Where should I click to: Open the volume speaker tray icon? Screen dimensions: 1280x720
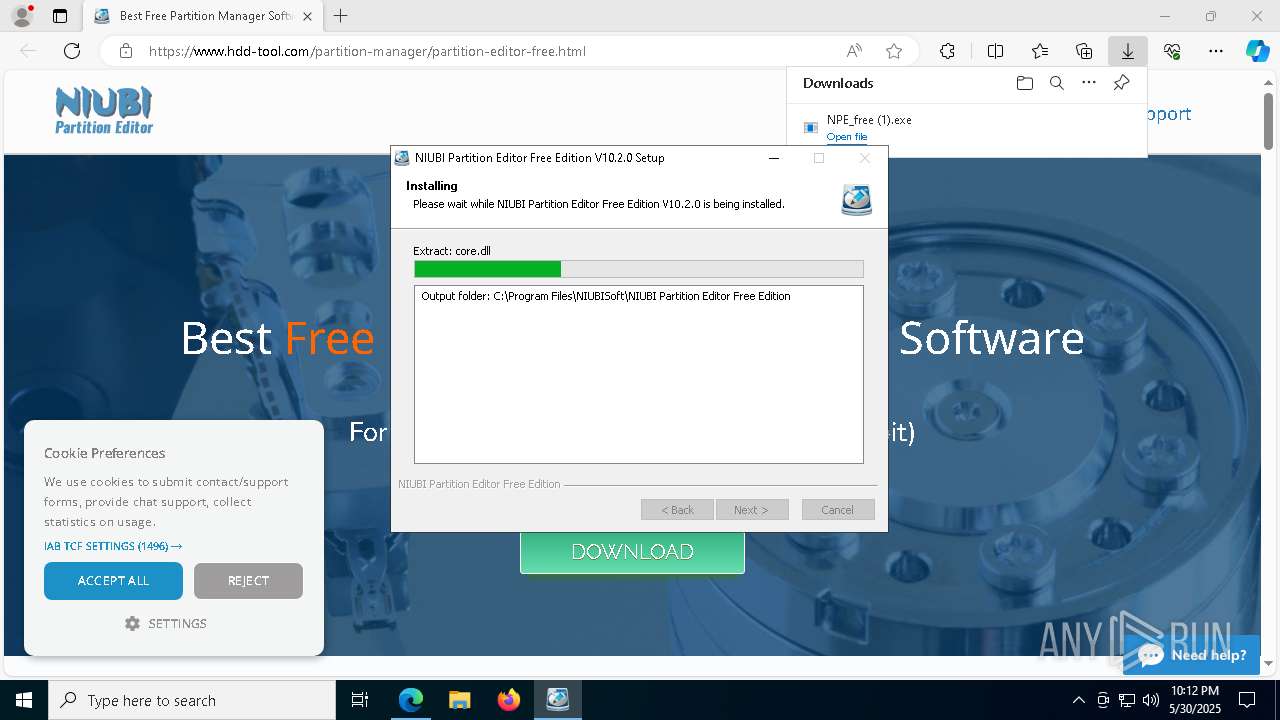point(1151,700)
